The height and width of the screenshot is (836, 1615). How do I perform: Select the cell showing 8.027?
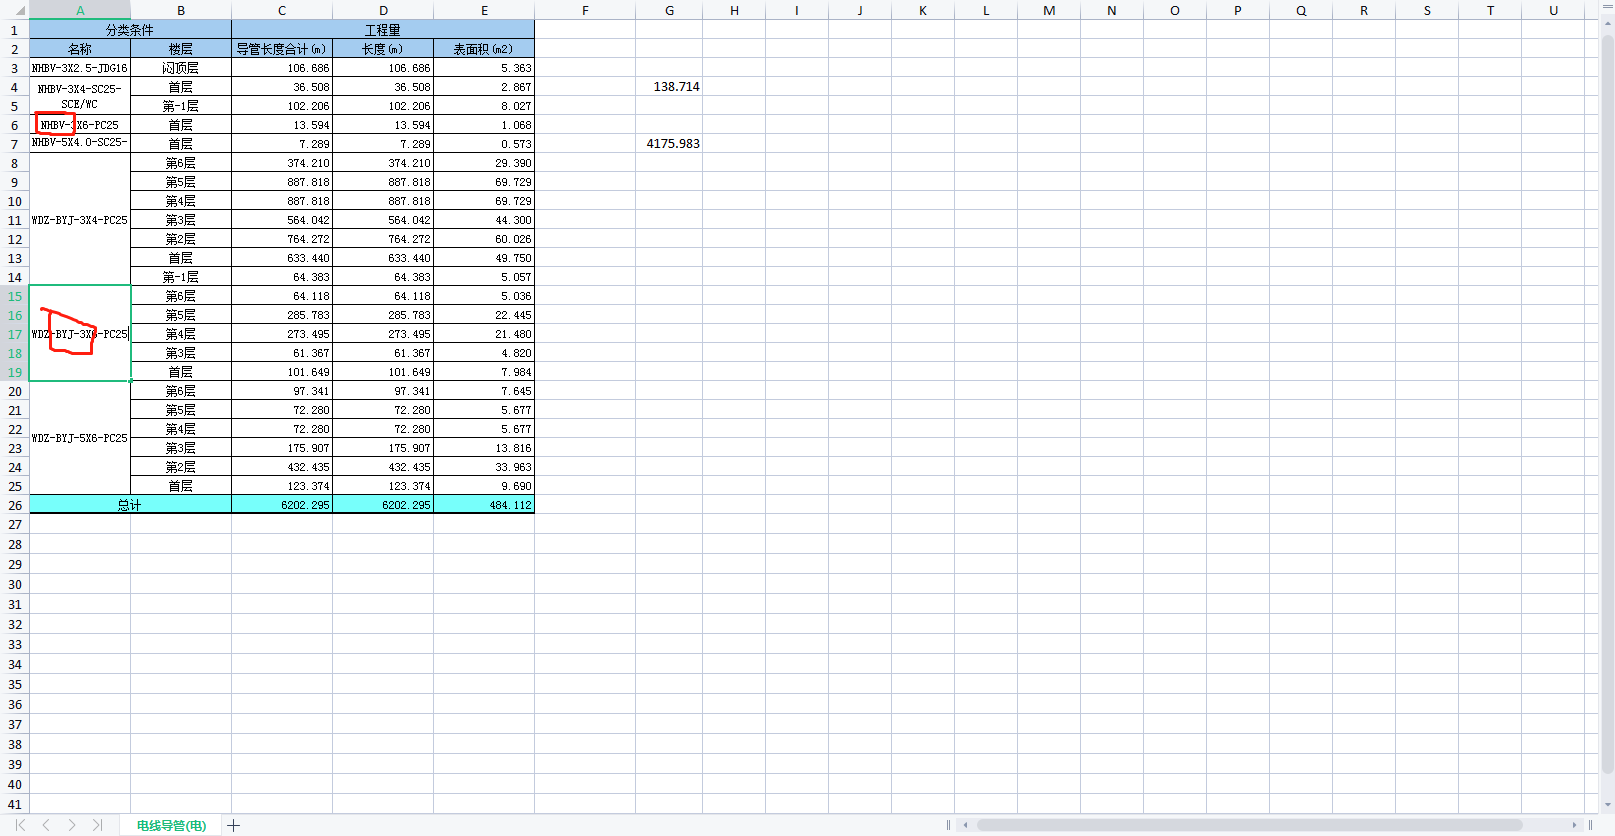484,106
